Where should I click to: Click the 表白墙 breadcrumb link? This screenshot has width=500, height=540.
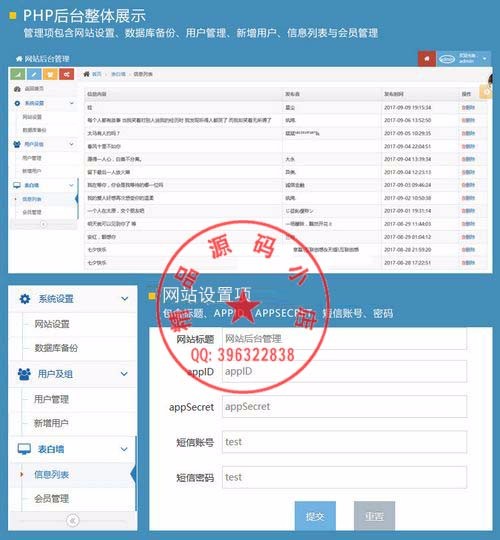(118, 74)
